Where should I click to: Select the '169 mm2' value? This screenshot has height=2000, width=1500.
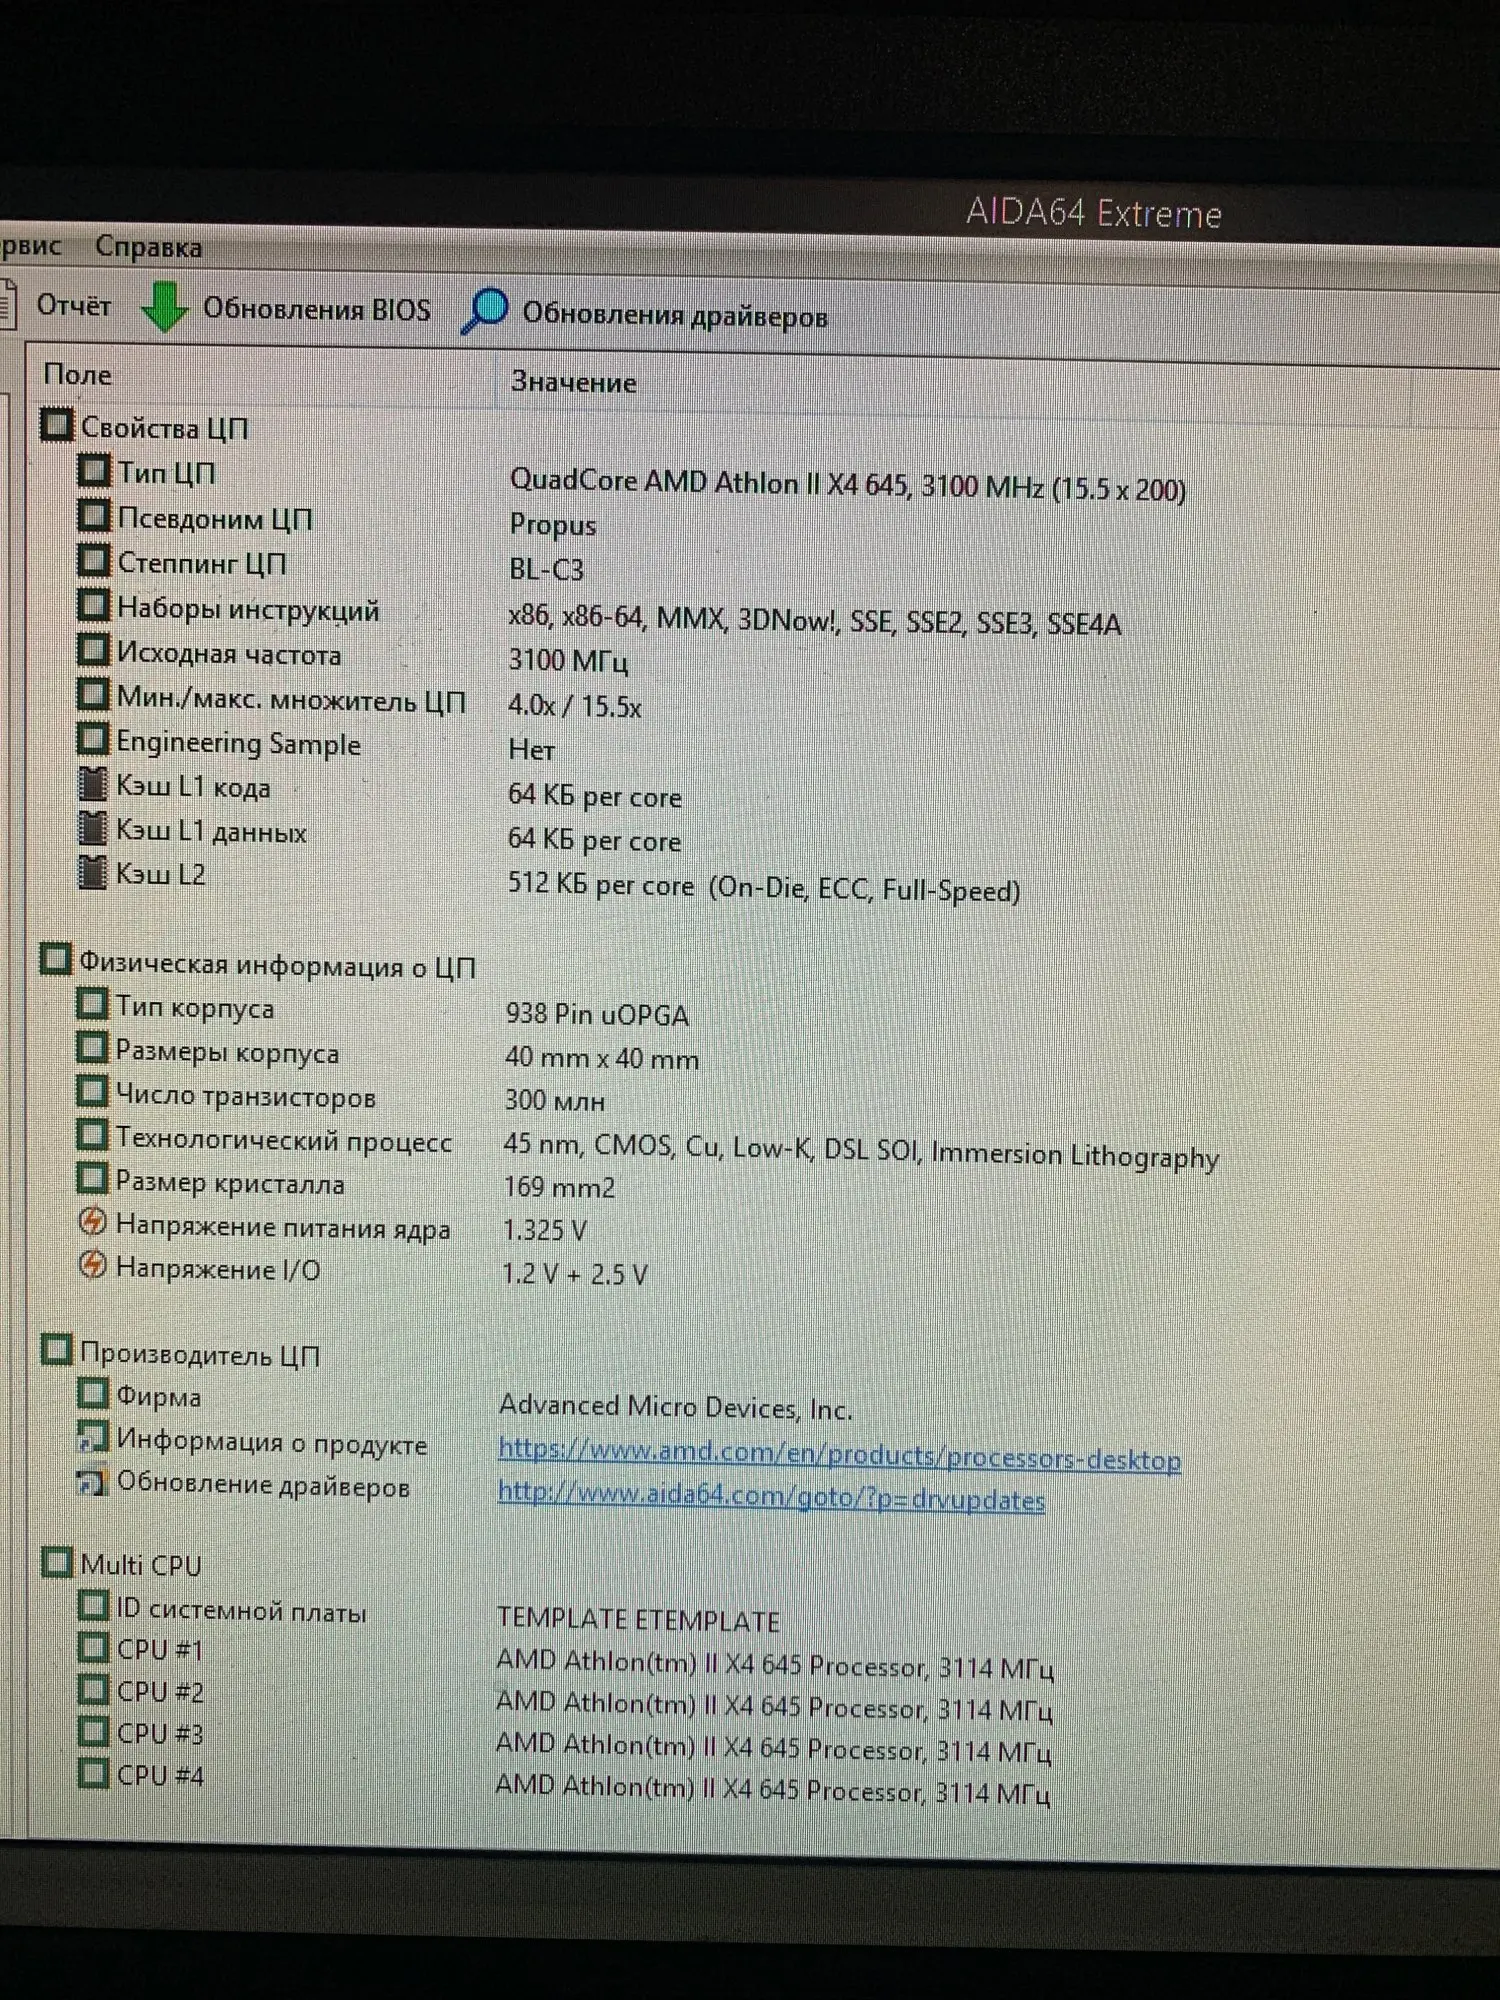point(559,1187)
